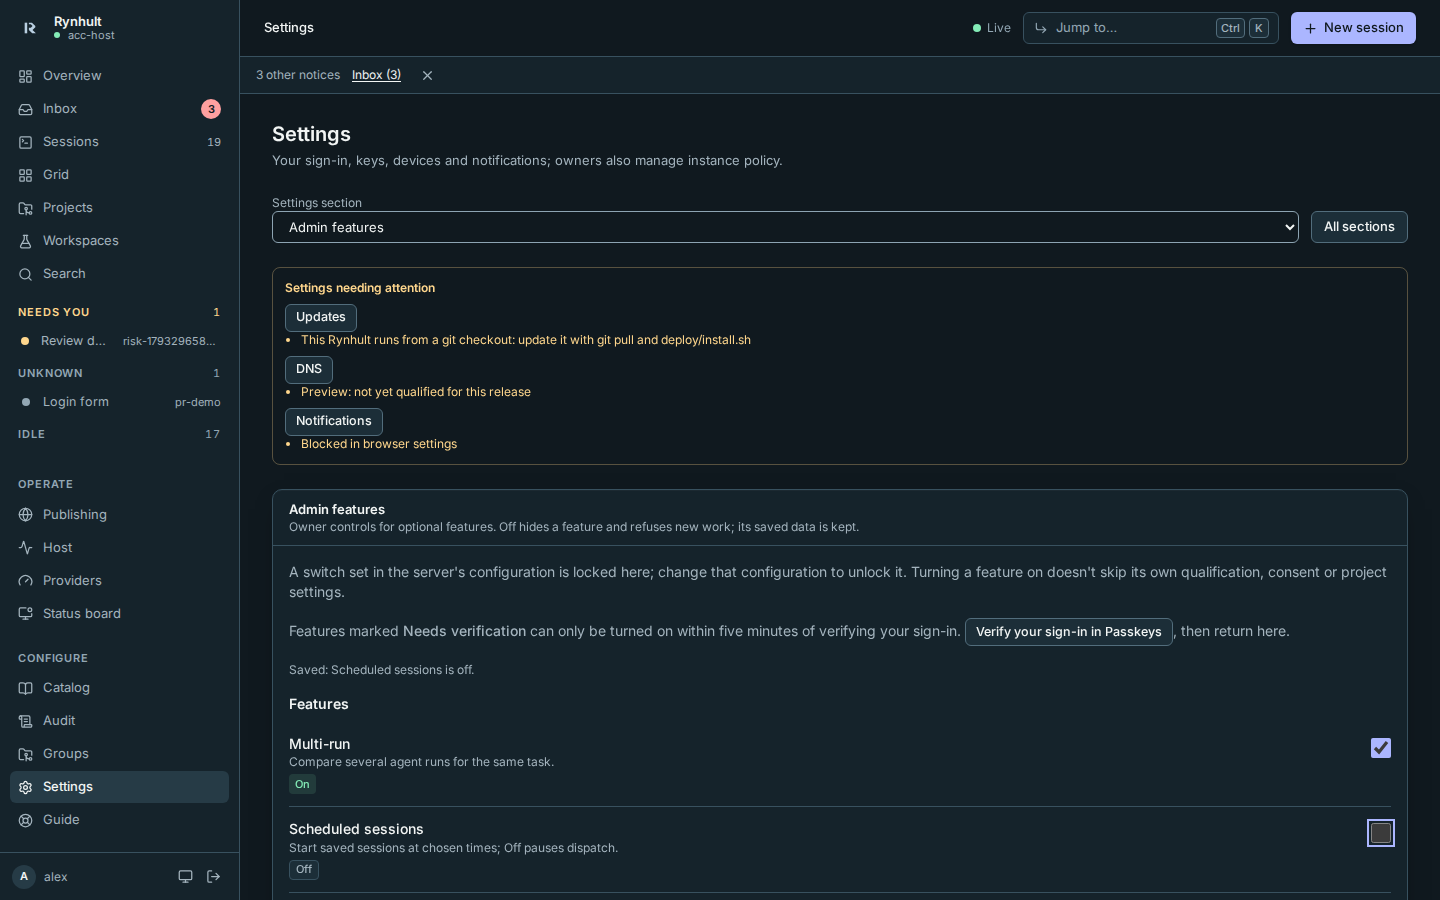Click the display monitor icon beside alex
This screenshot has height=900, width=1440.
(185, 877)
